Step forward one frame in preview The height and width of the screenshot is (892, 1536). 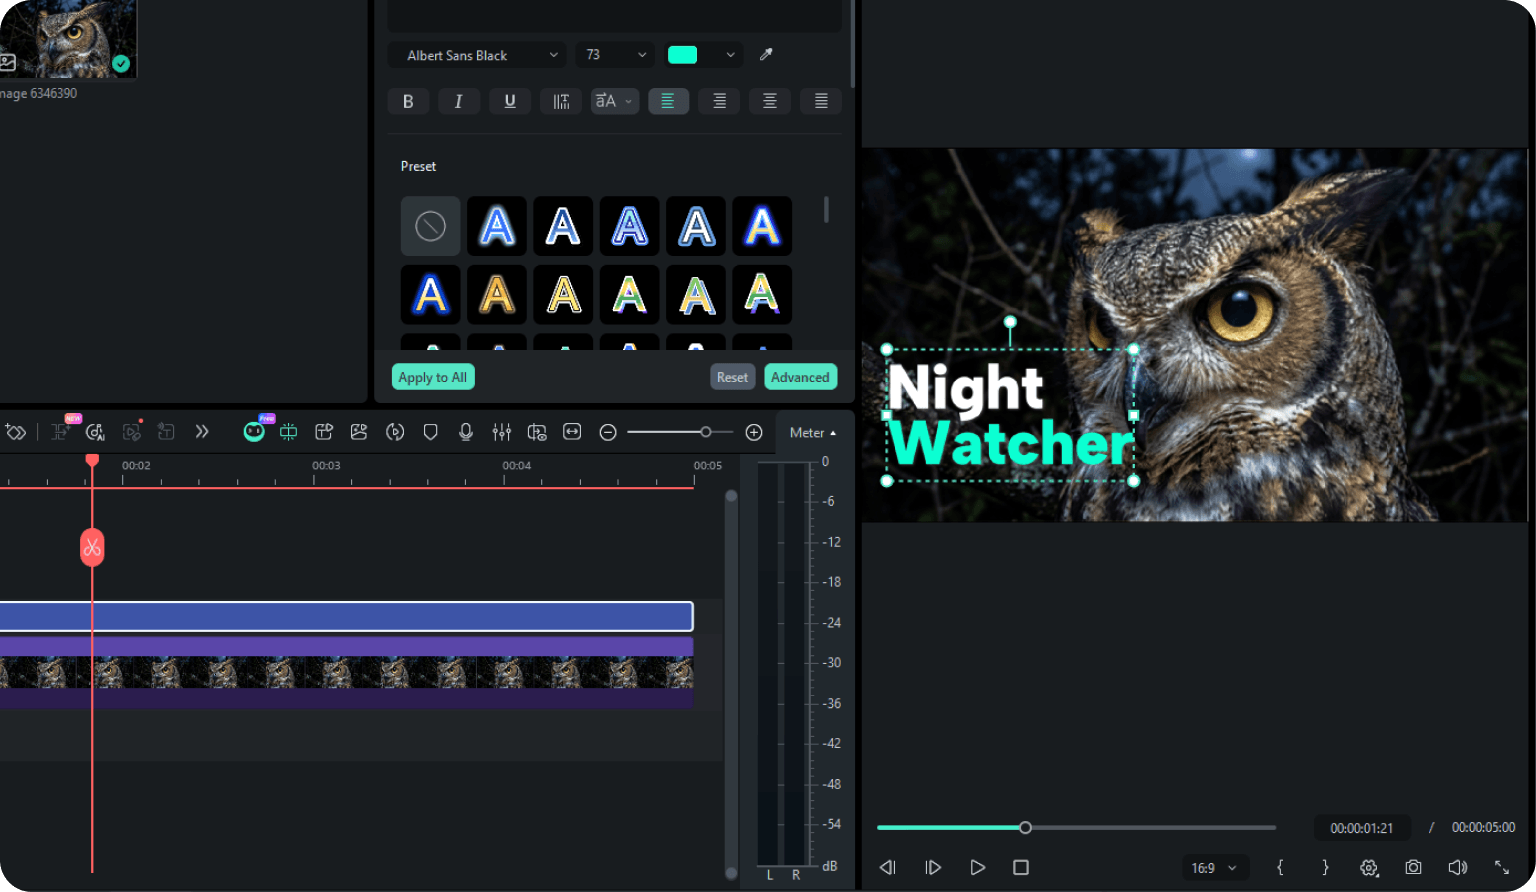pos(933,867)
